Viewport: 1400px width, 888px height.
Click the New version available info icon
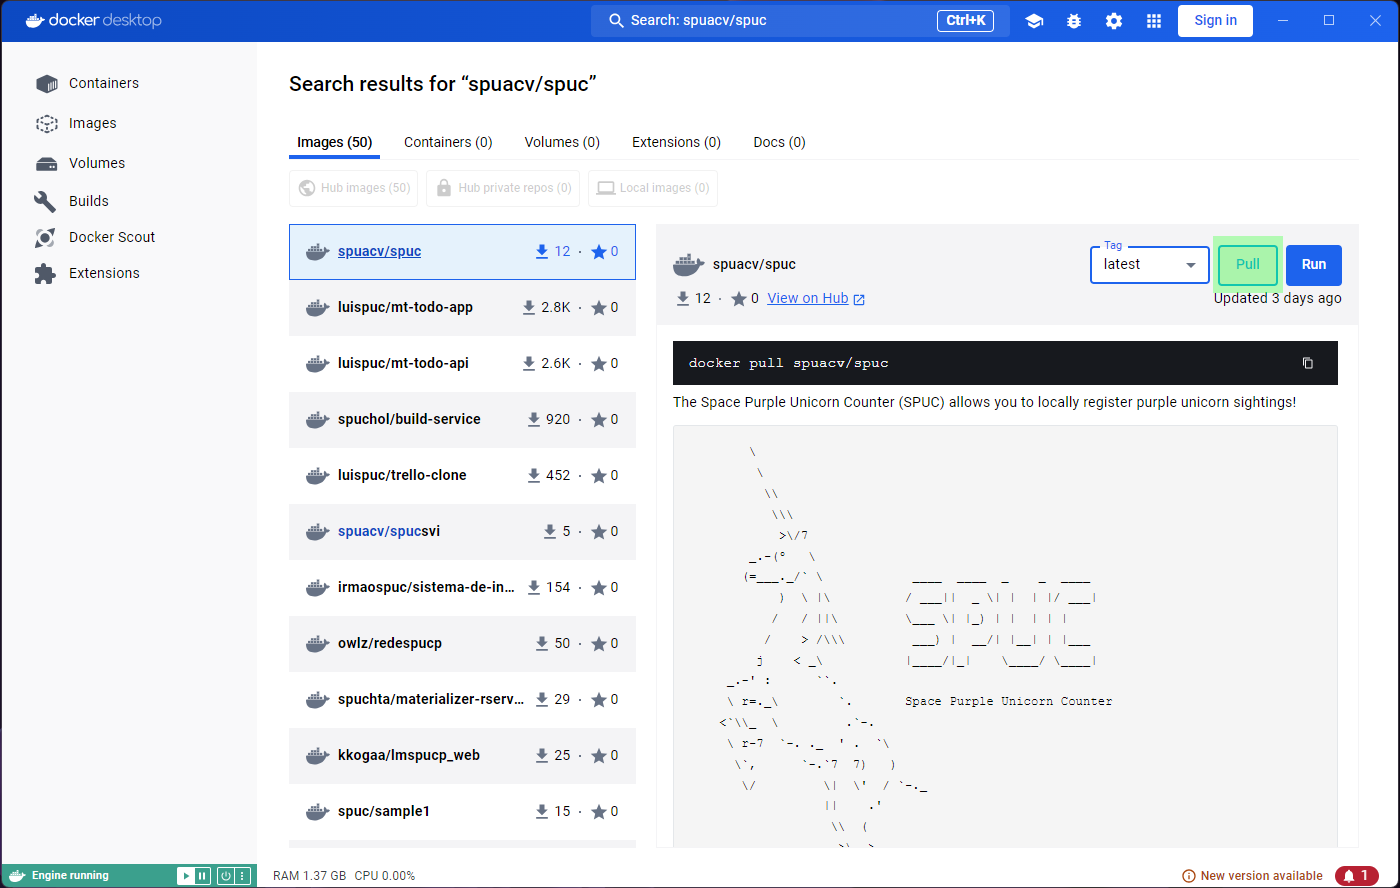1189,876
